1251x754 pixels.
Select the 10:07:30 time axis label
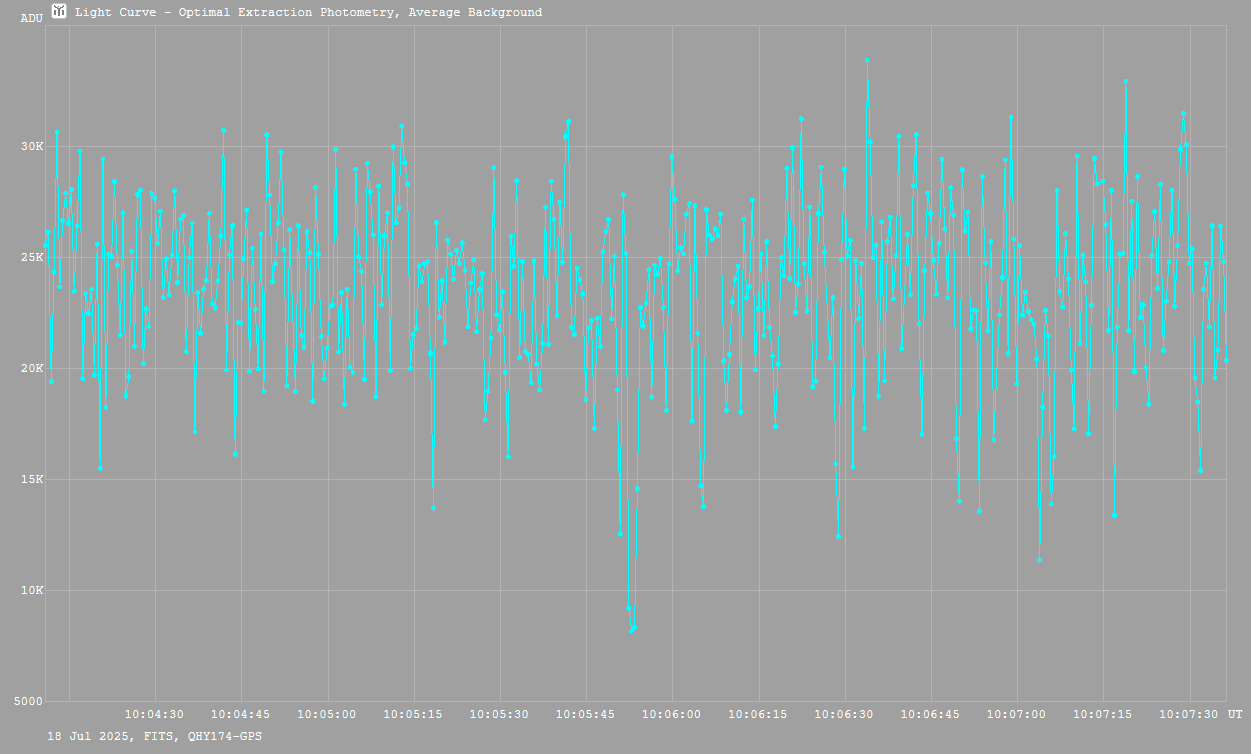[x=1190, y=715]
